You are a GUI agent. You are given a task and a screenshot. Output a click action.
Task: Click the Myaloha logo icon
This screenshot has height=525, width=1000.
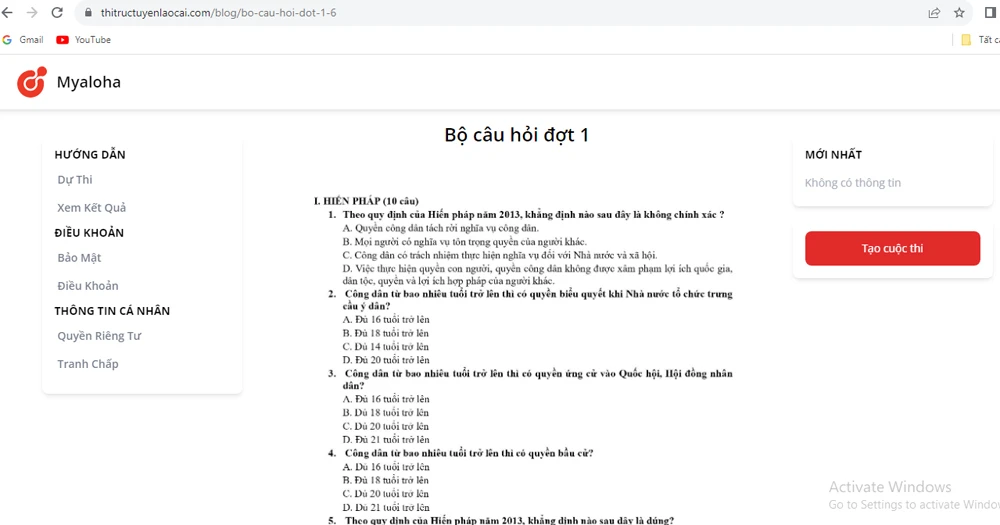[x=31, y=82]
